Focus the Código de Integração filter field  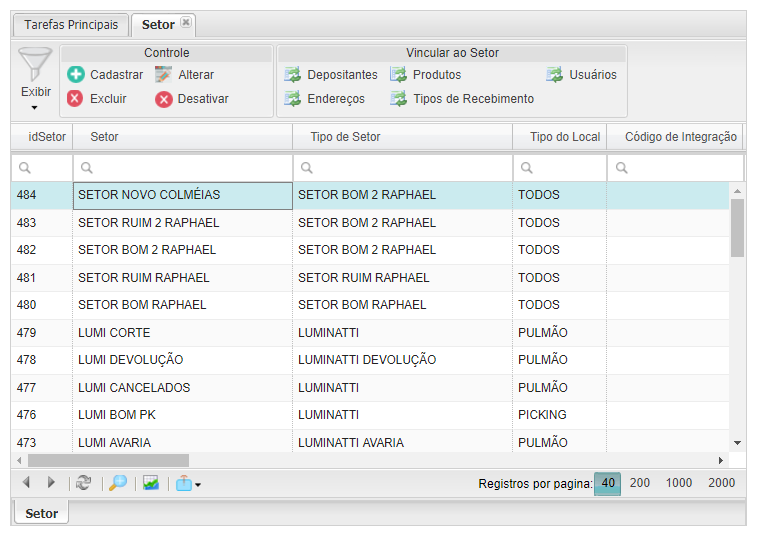pos(675,168)
